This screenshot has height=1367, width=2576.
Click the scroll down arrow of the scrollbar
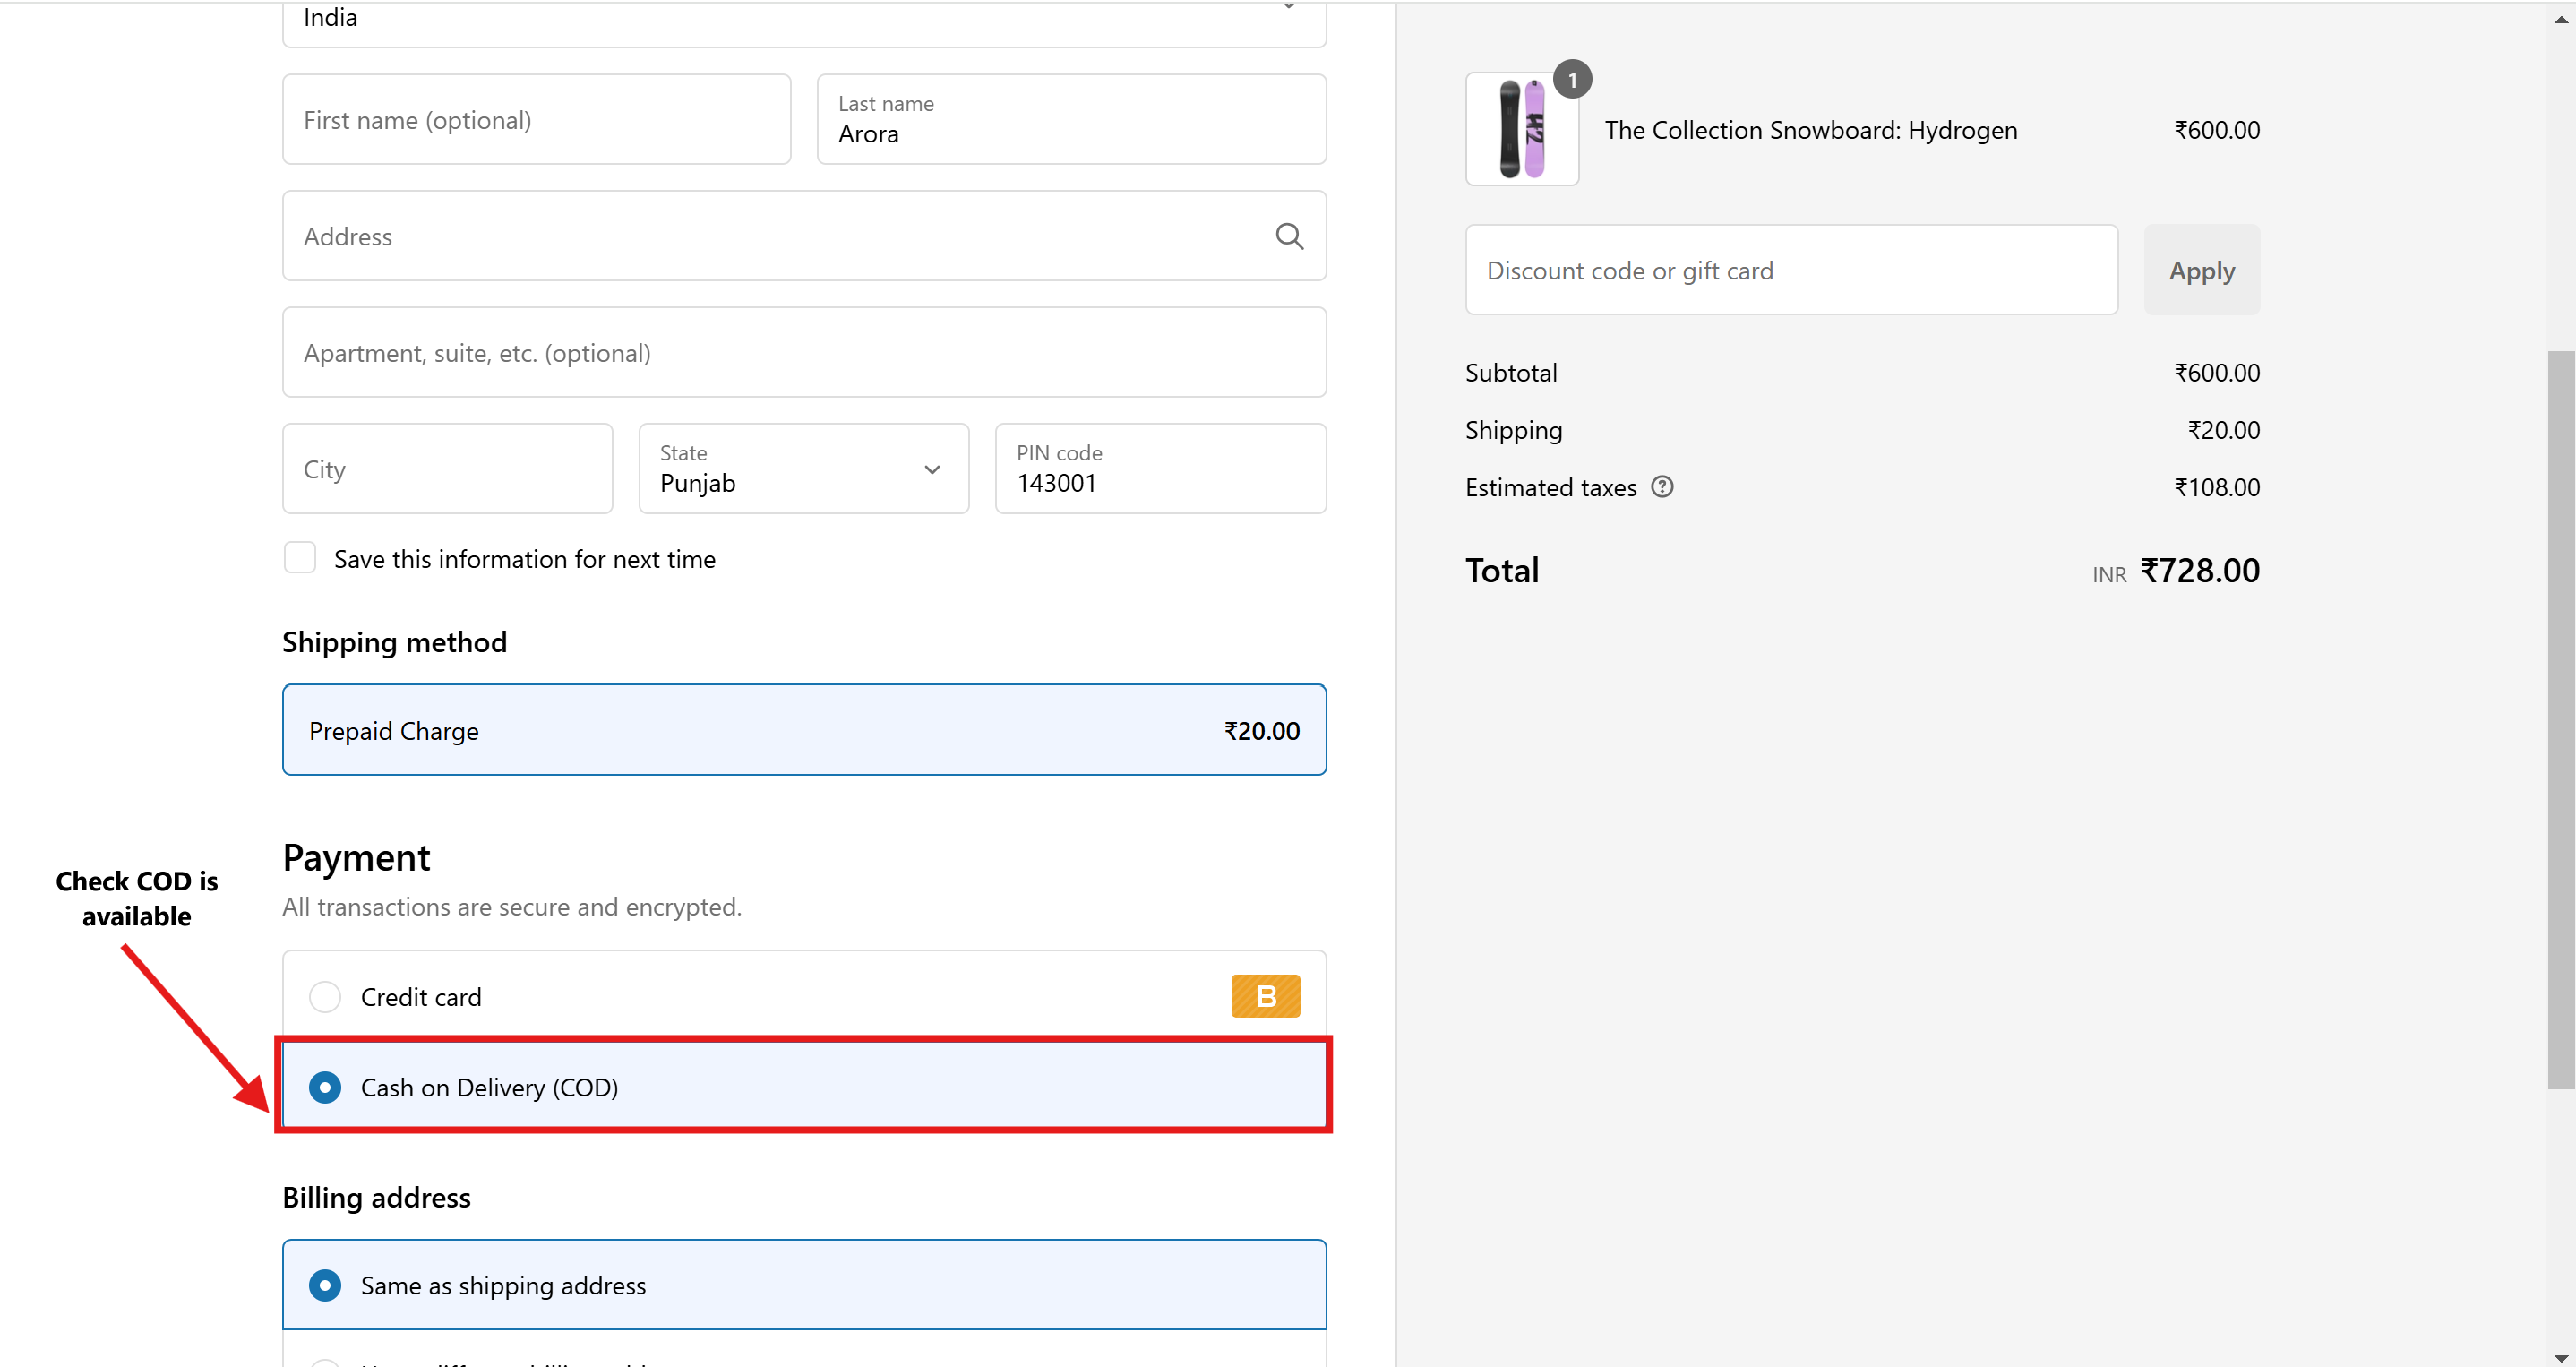coord(2560,1357)
